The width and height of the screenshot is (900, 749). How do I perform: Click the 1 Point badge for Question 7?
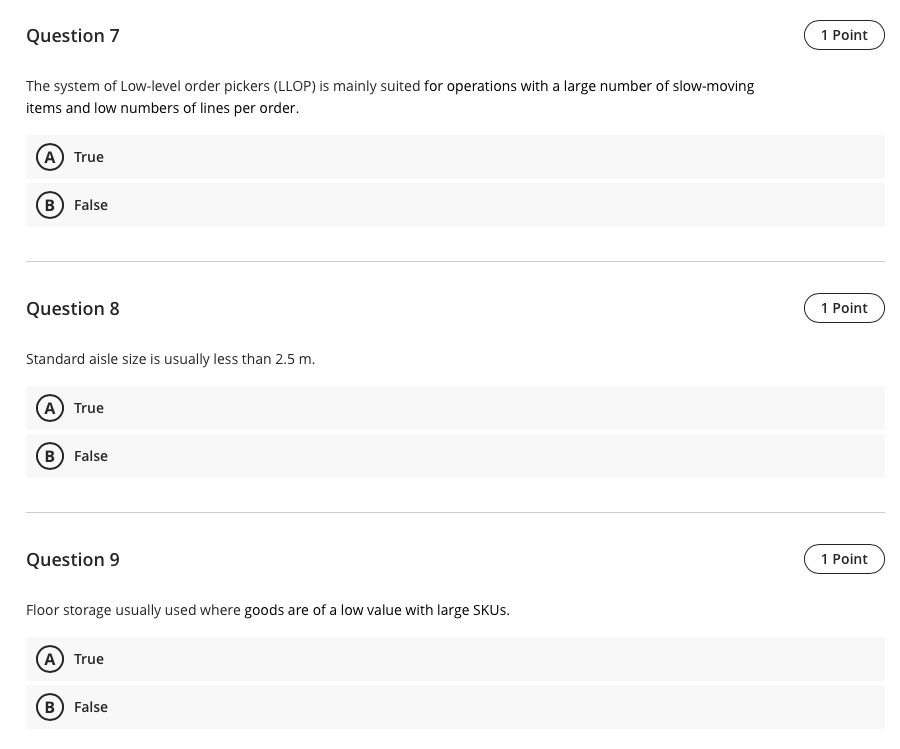844,35
